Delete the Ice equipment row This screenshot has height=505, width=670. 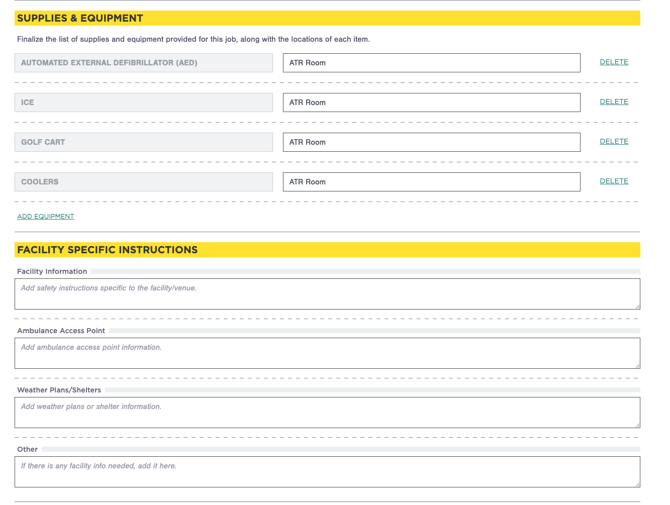[x=613, y=102]
